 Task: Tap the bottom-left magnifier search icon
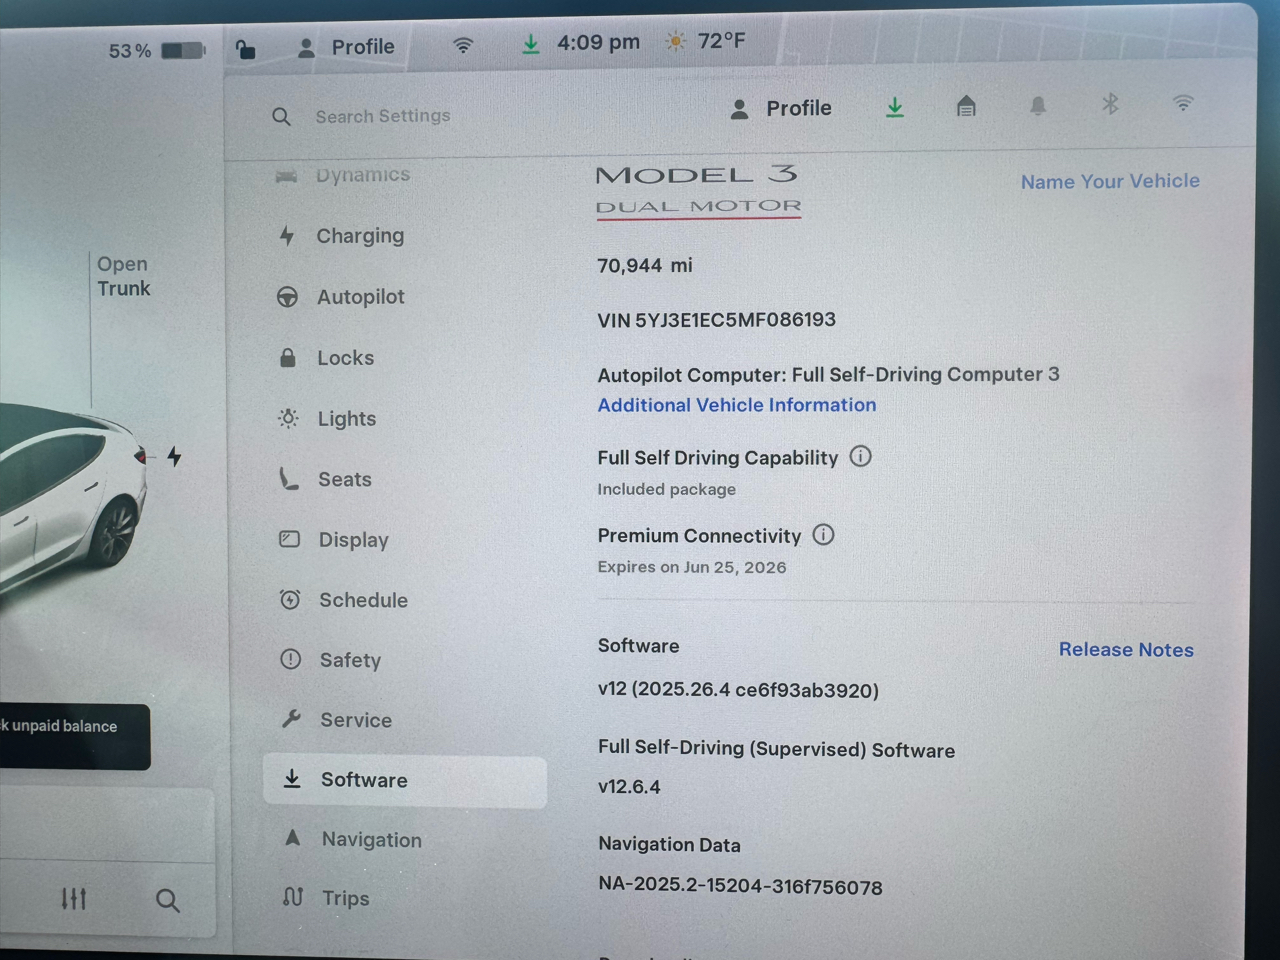[x=168, y=901]
